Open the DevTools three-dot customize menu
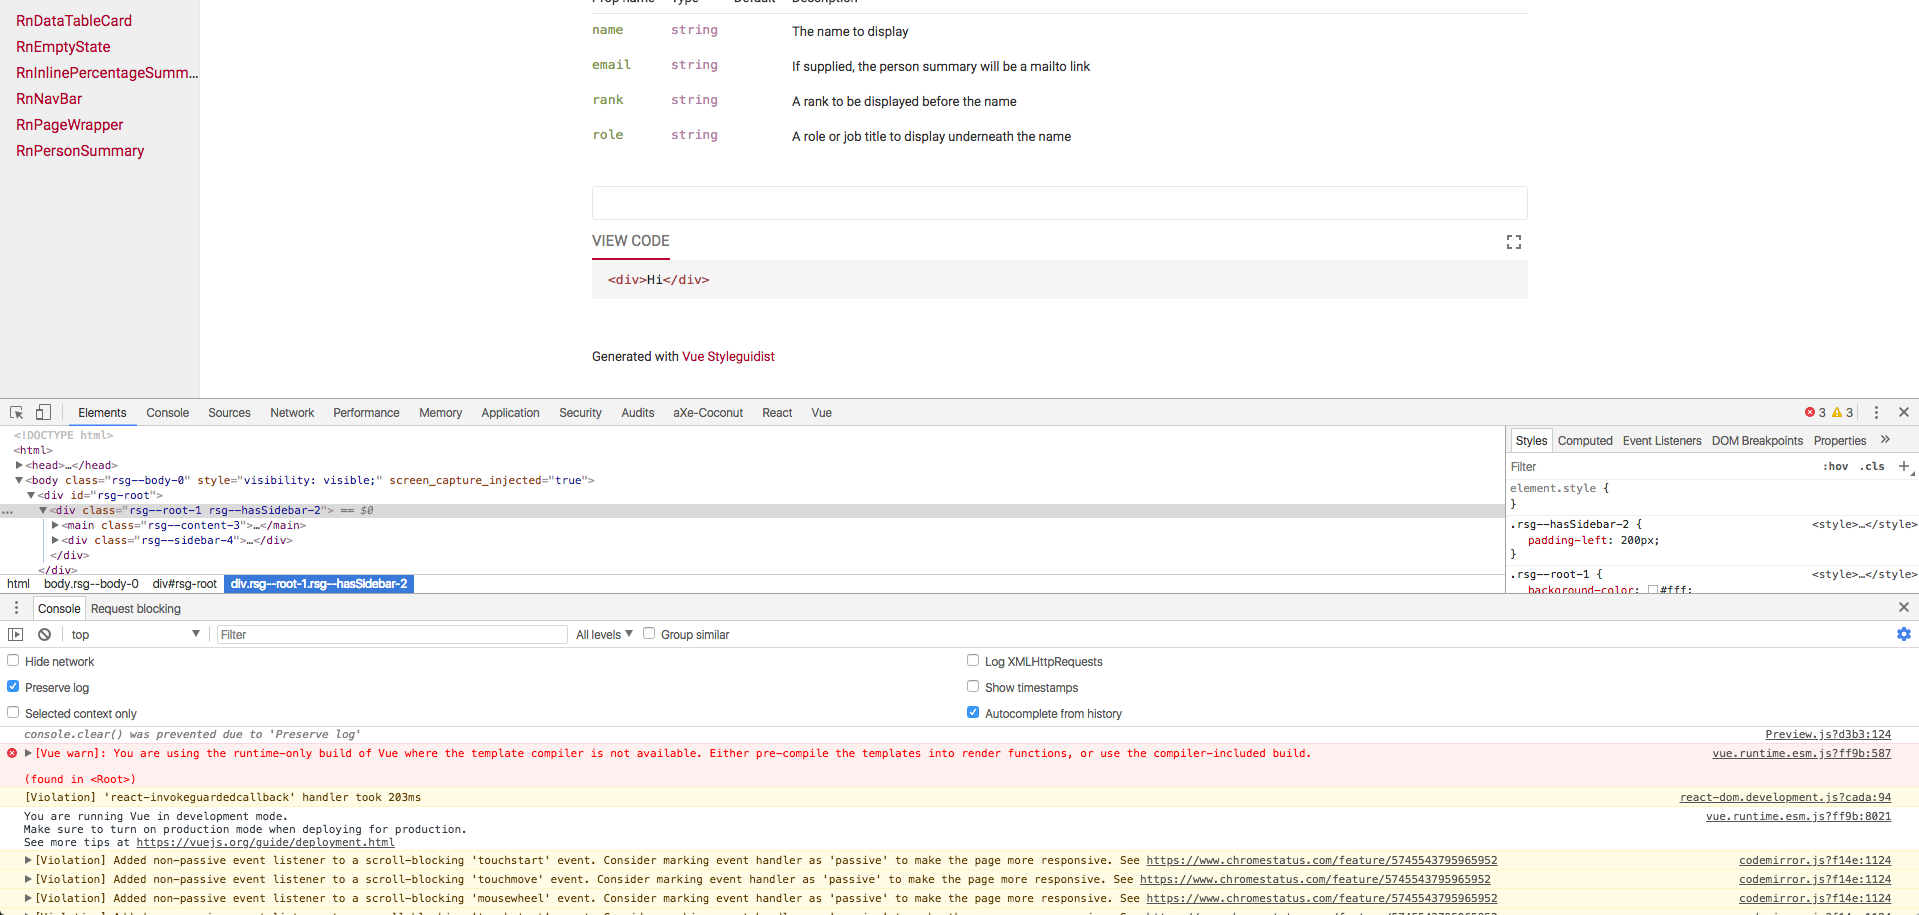This screenshot has height=915, width=1919. [1876, 412]
